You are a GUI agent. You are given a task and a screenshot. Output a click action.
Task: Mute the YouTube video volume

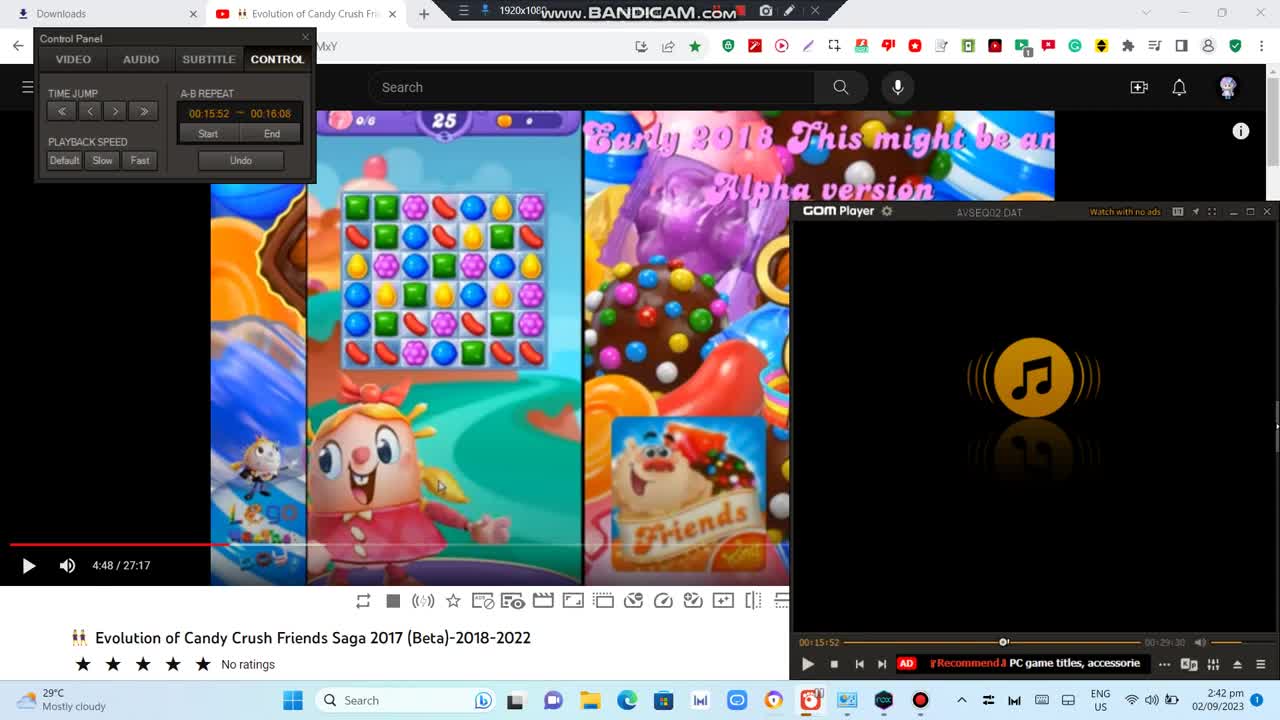(67, 566)
